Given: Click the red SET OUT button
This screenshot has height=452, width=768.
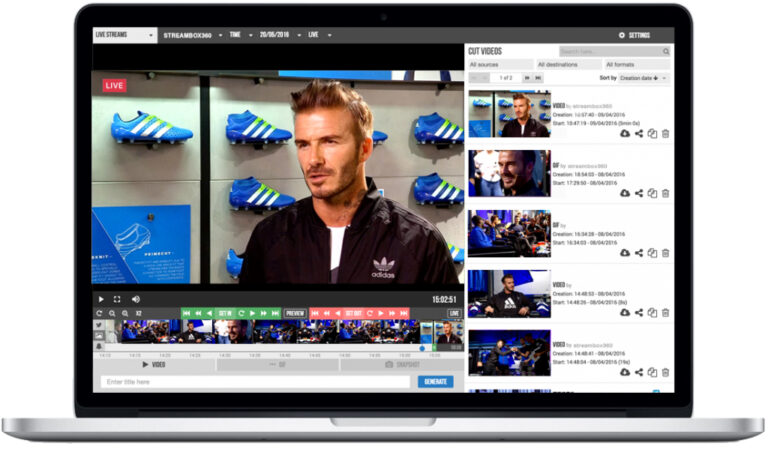Looking at the screenshot, I should tap(354, 313).
